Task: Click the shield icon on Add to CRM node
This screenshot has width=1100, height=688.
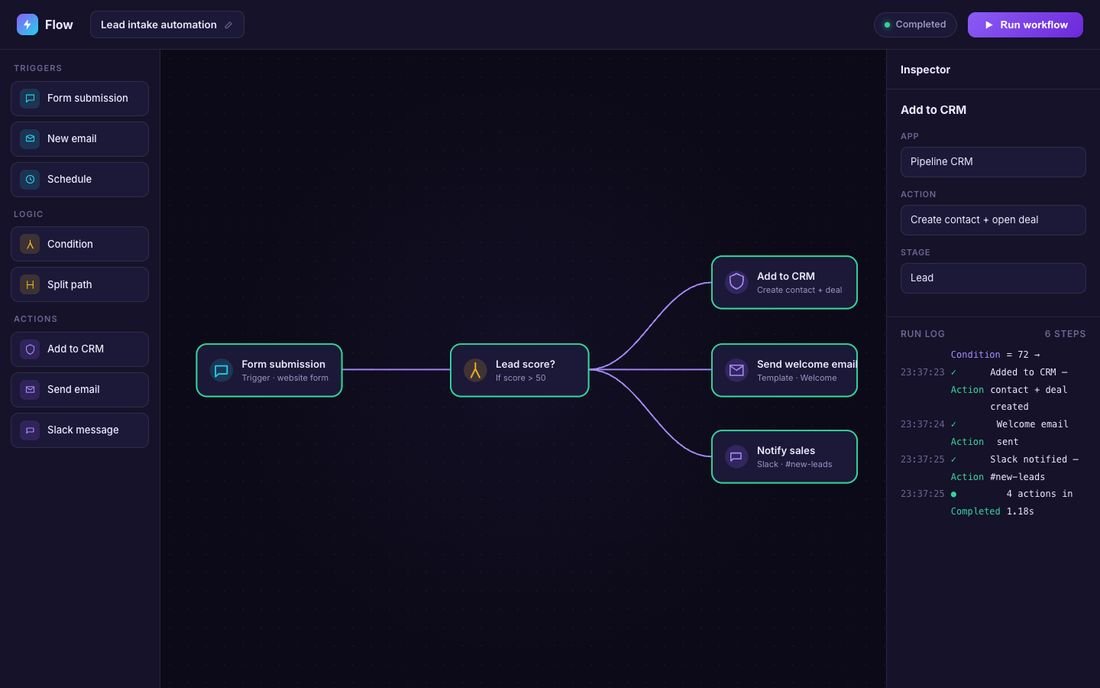Action: click(x=736, y=282)
